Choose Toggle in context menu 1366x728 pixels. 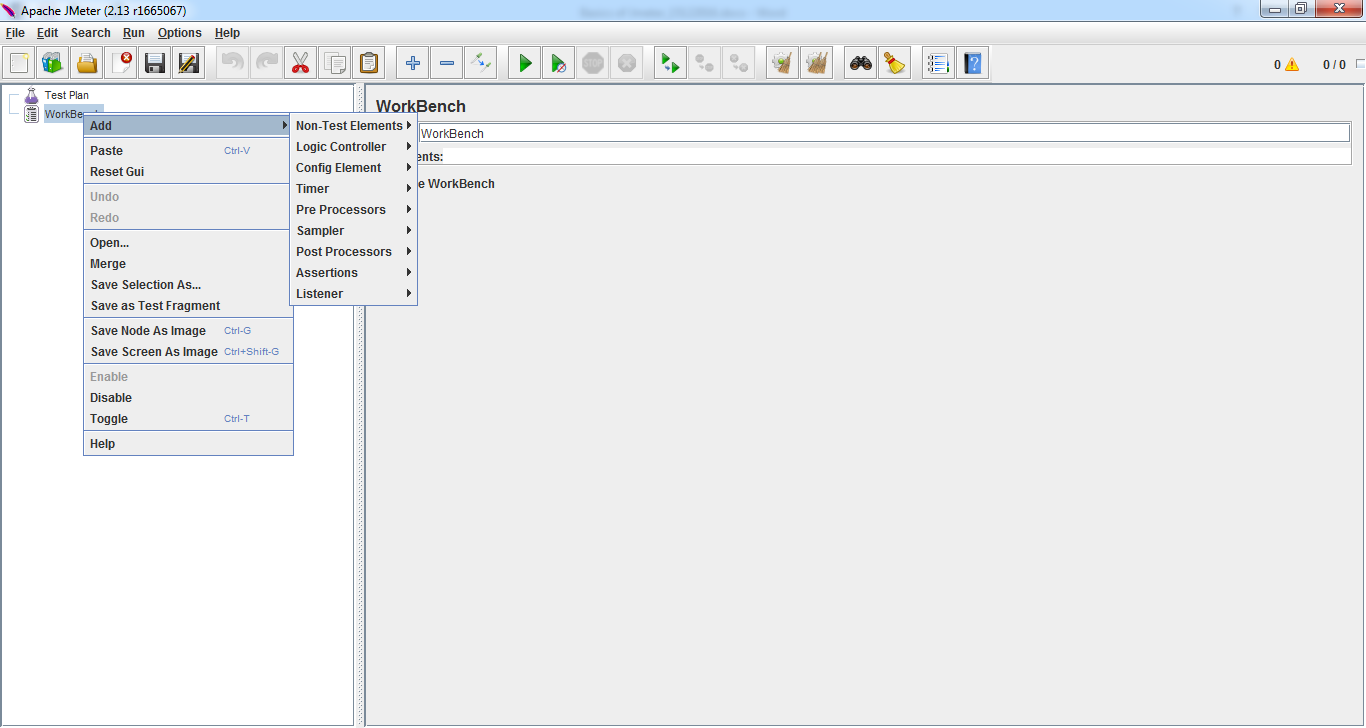pos(188,419)
